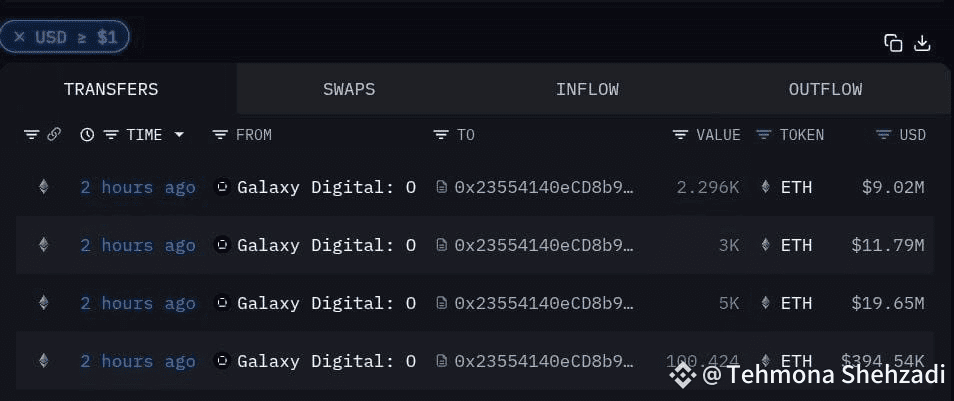Remove the USD ≥ $1 filter chip
Viewport: 954px width, 401px height.
(19, 37)
